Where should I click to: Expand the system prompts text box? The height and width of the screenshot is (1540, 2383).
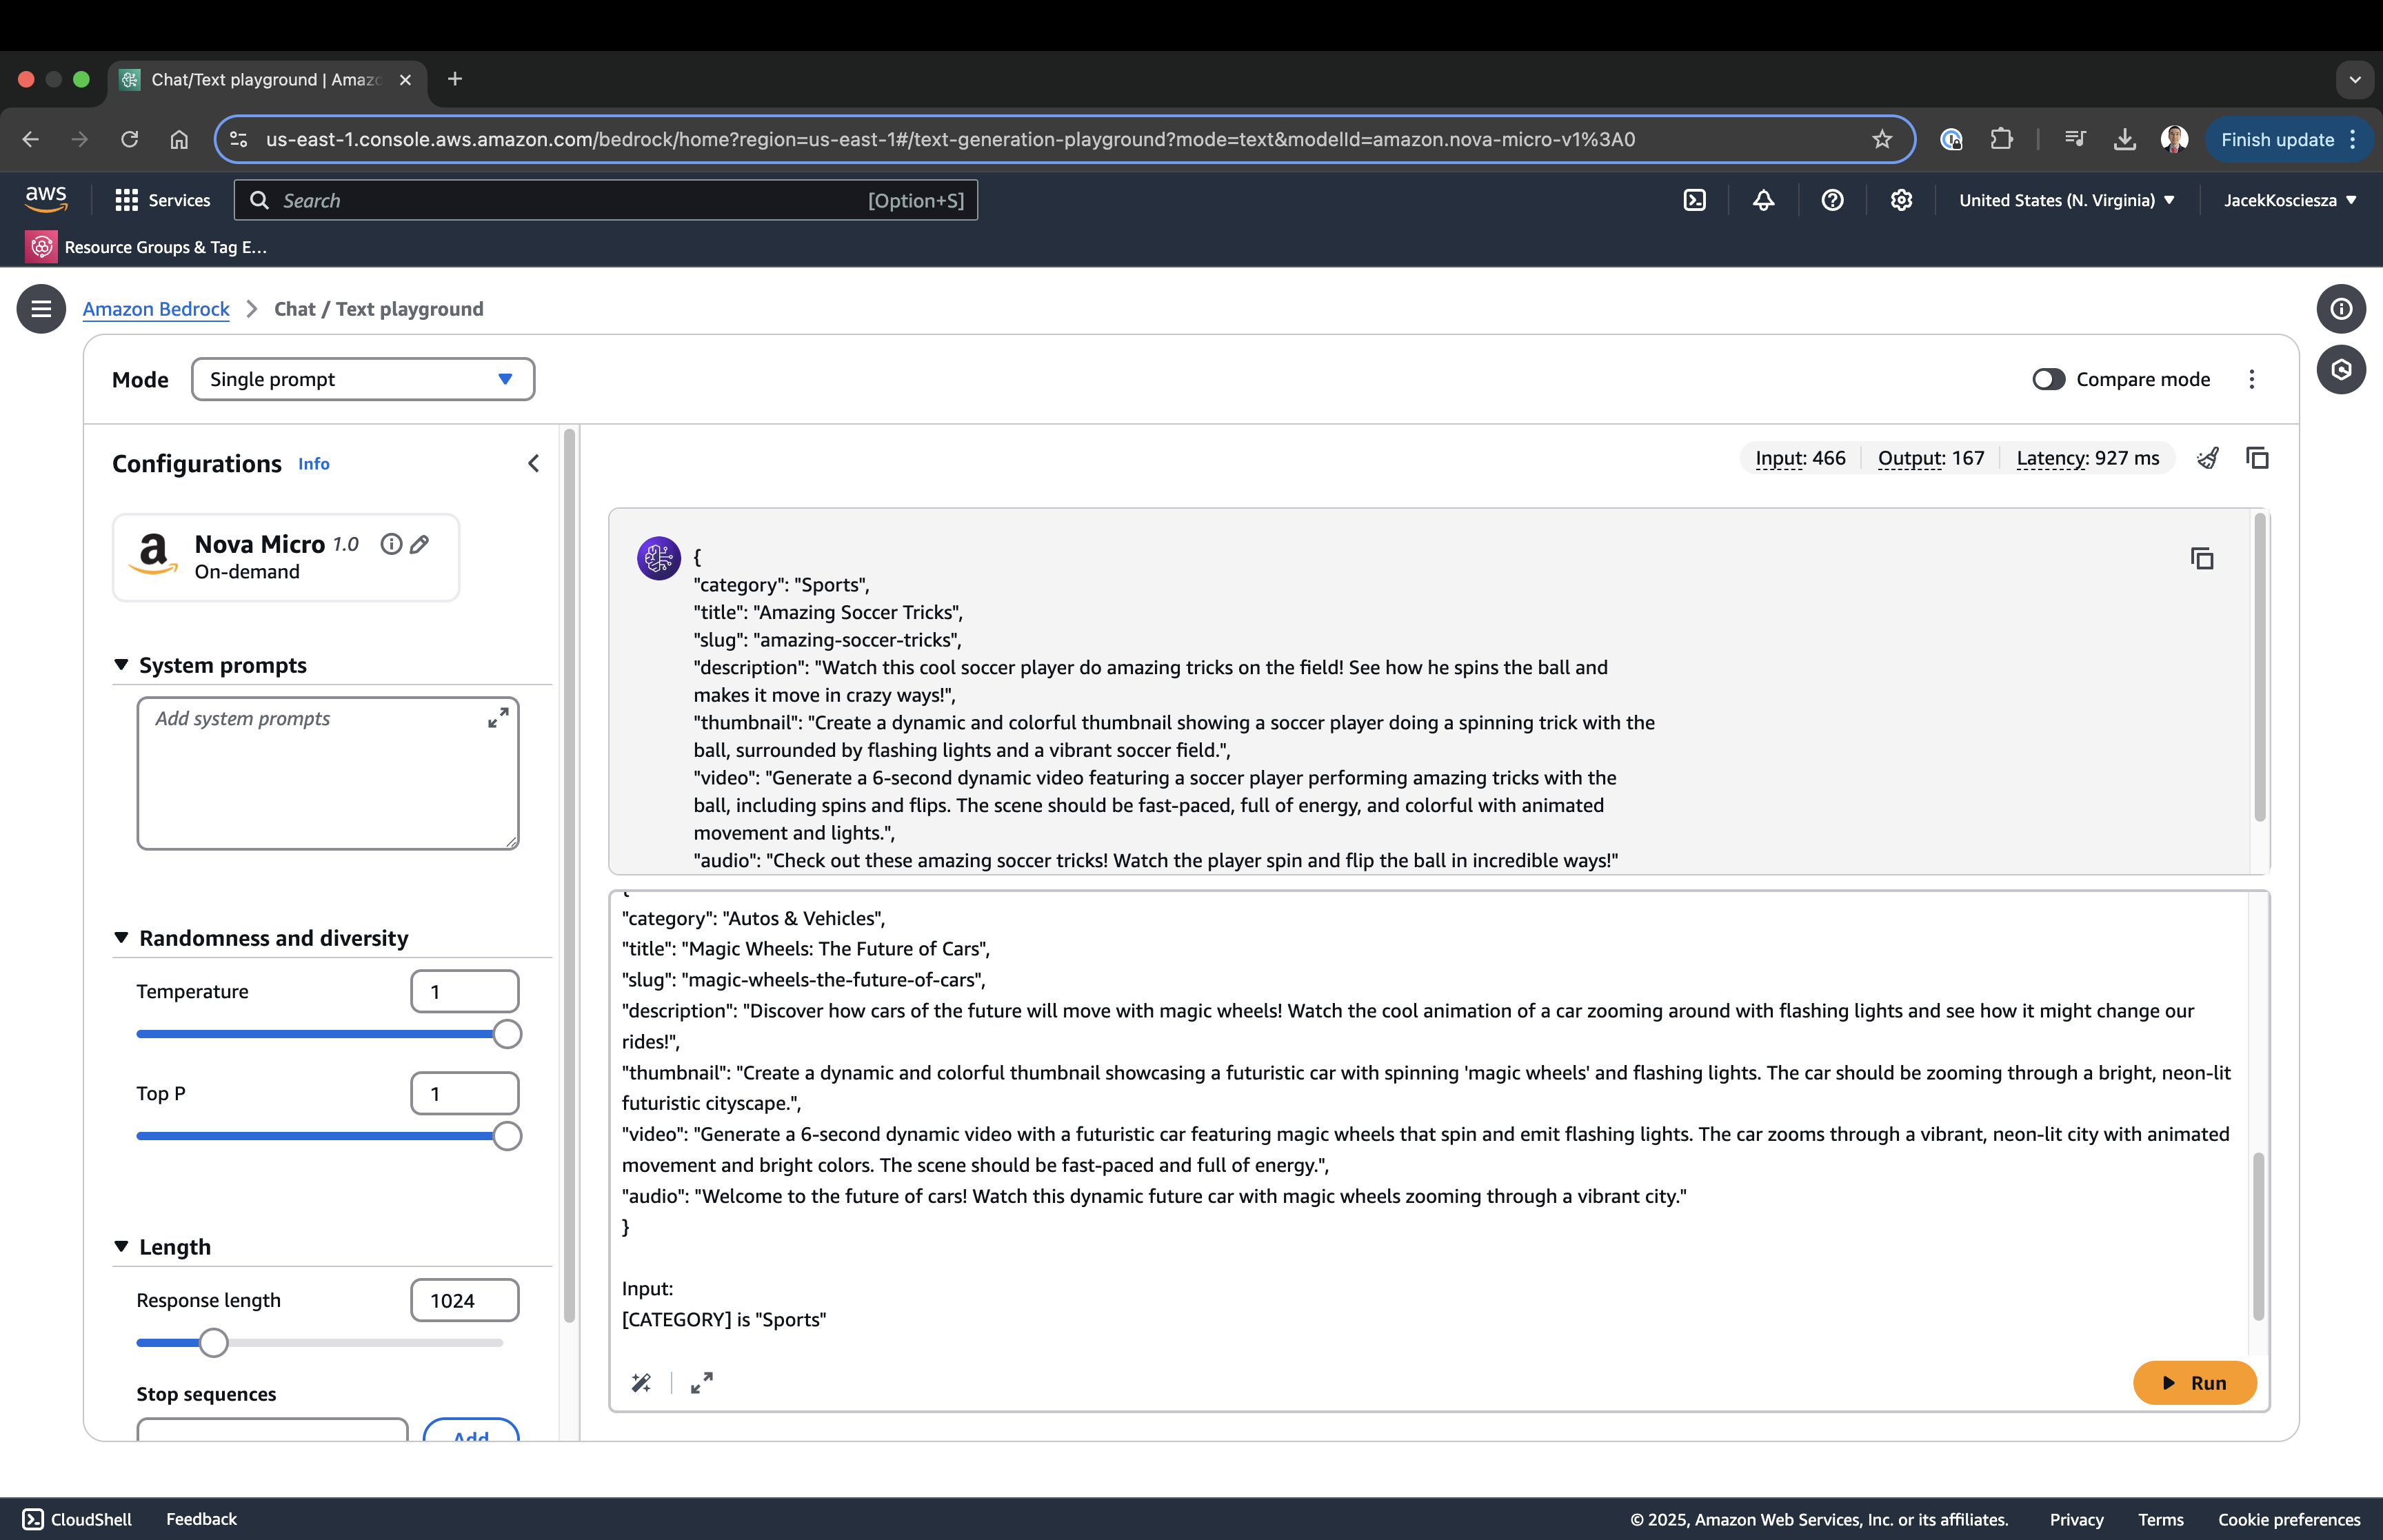[498, 718]
